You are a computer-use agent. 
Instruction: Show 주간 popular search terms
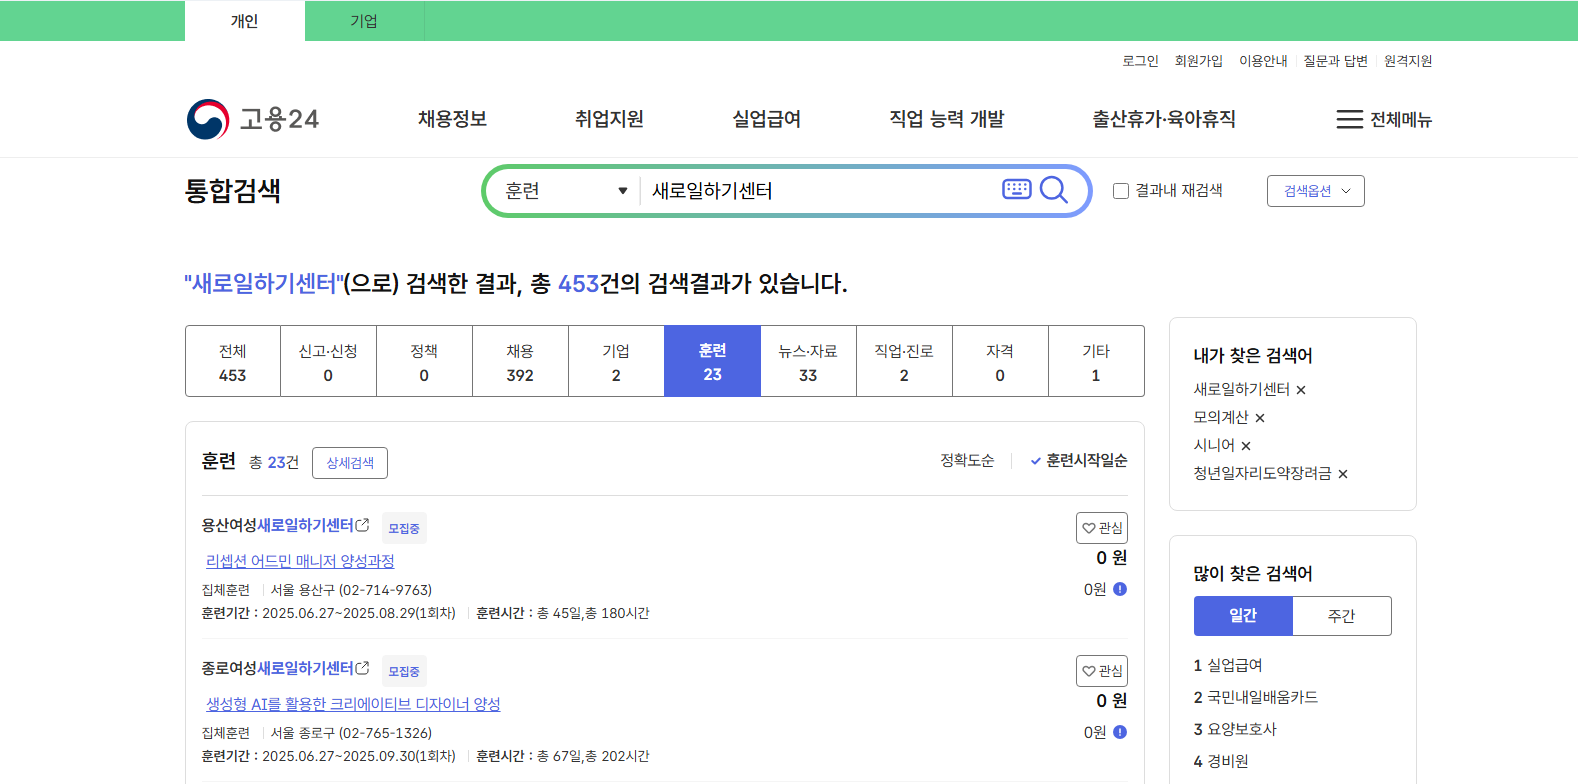pyautogui.click(x=1342, y=616)
